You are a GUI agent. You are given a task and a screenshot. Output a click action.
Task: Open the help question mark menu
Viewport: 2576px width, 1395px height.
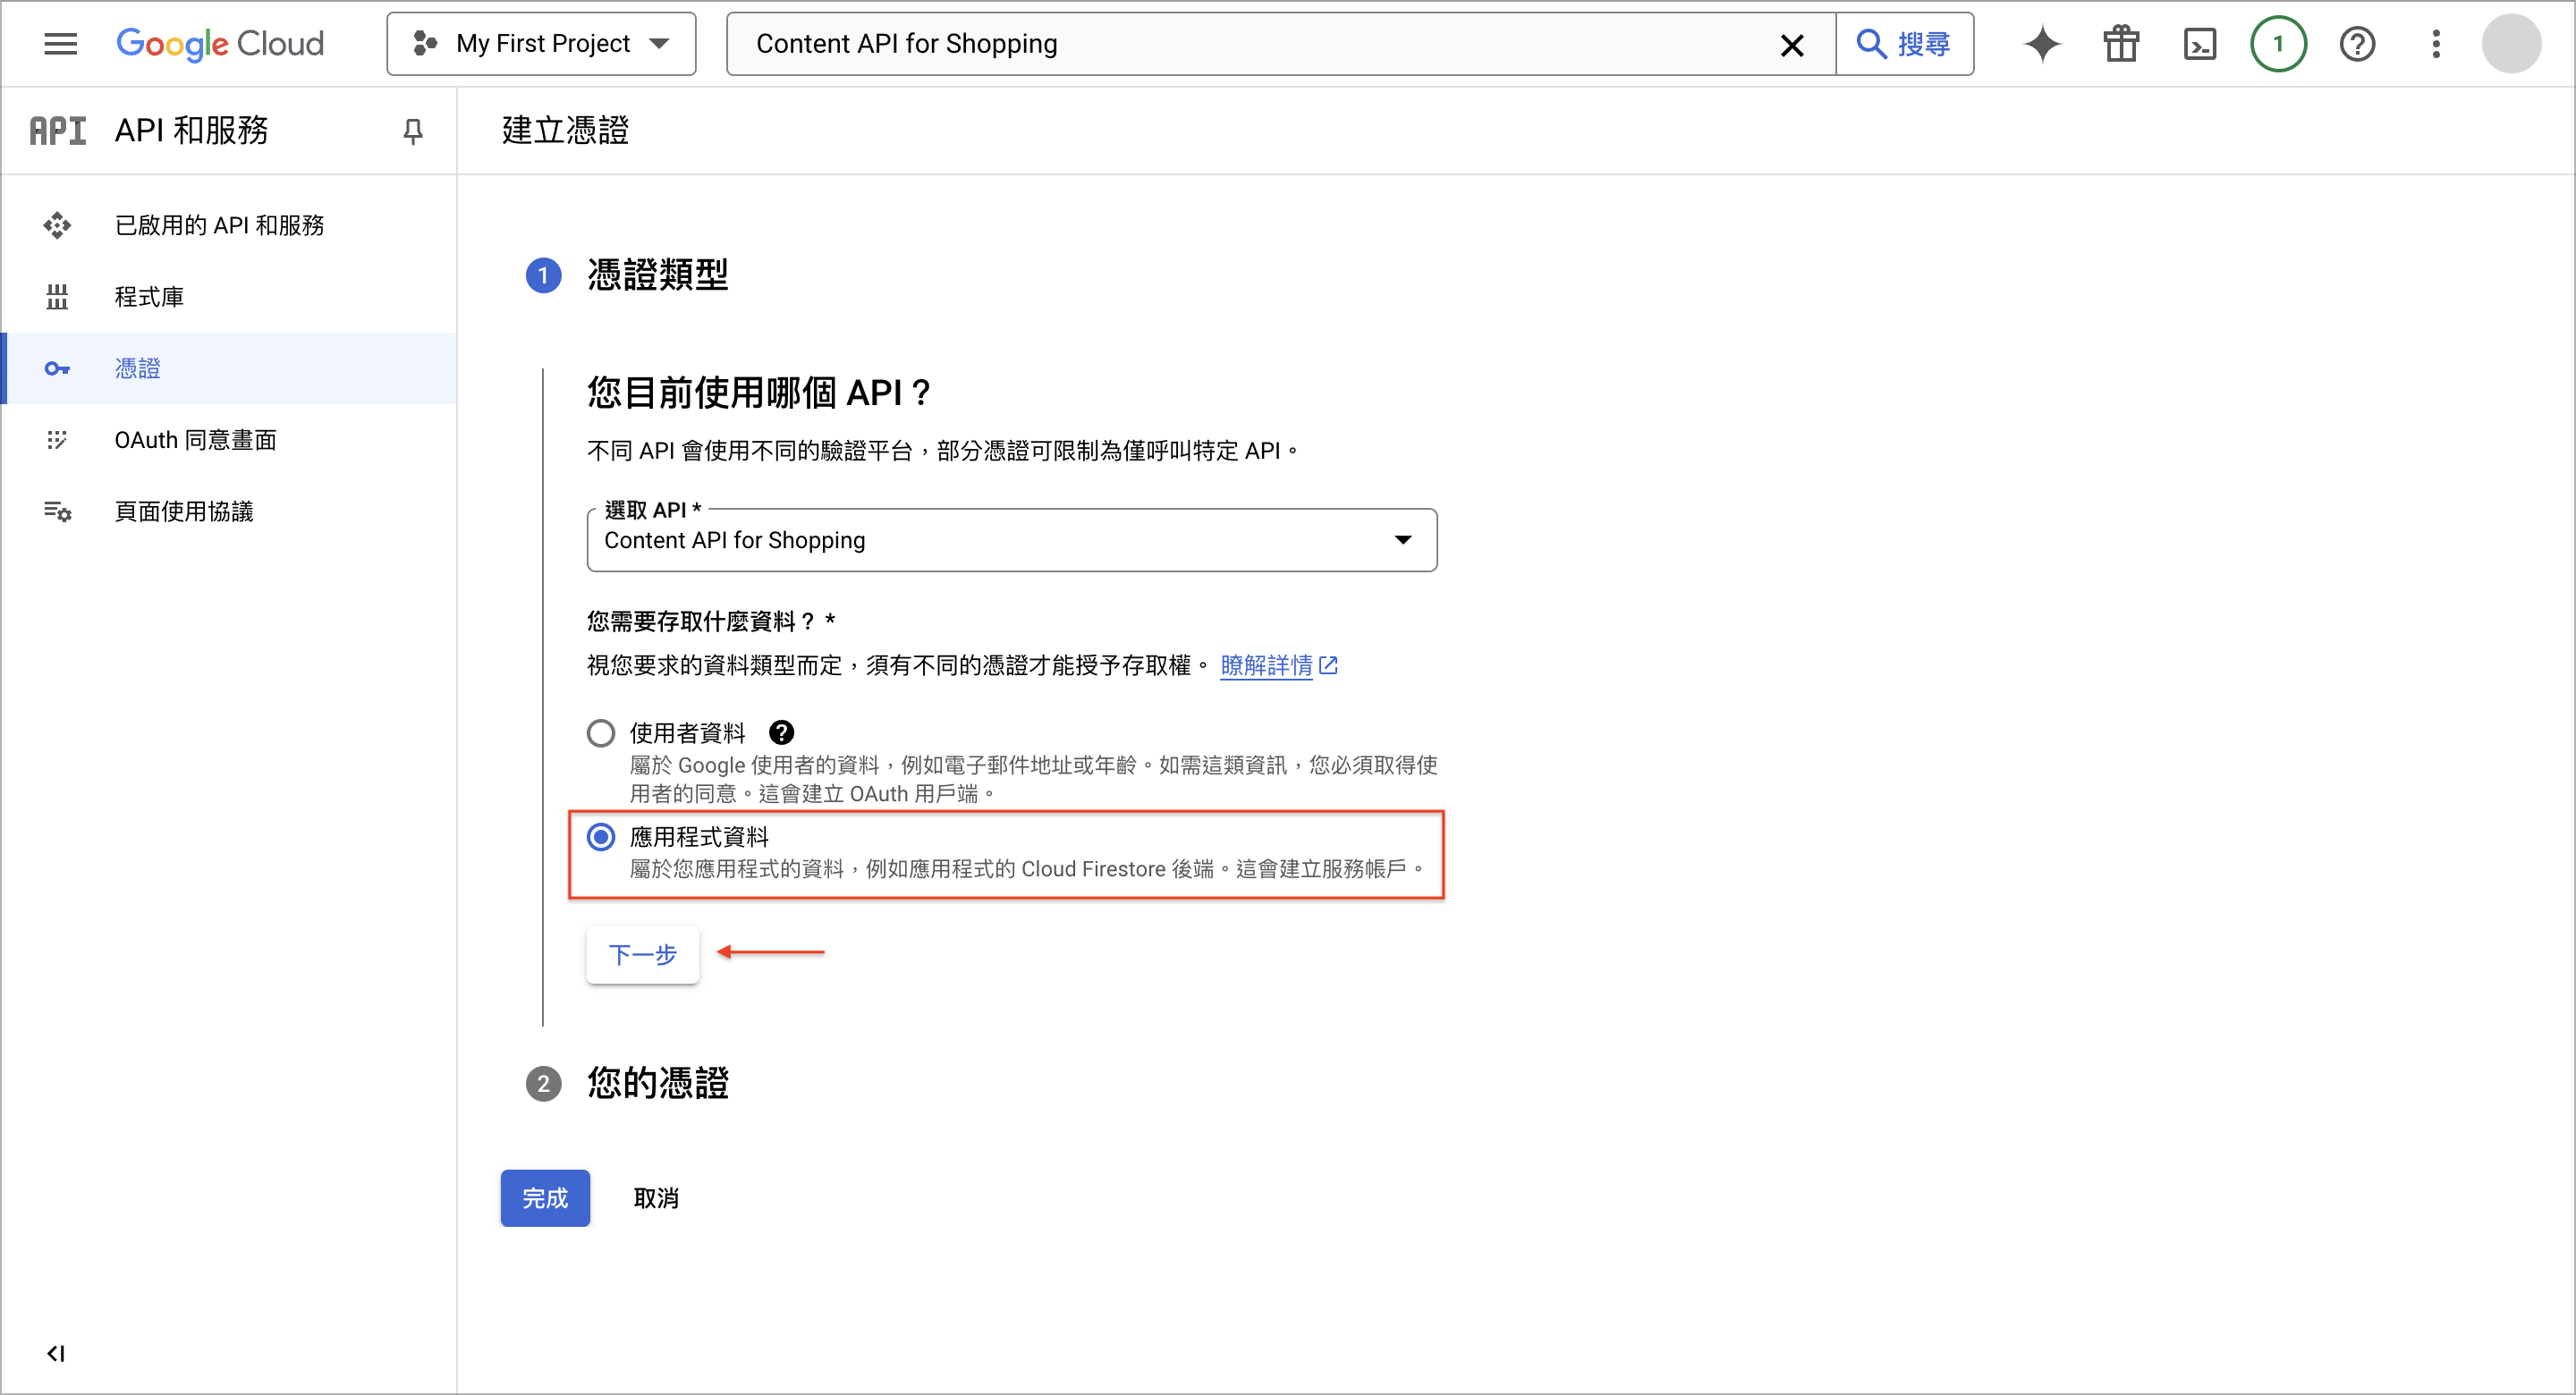[2357, 44]
